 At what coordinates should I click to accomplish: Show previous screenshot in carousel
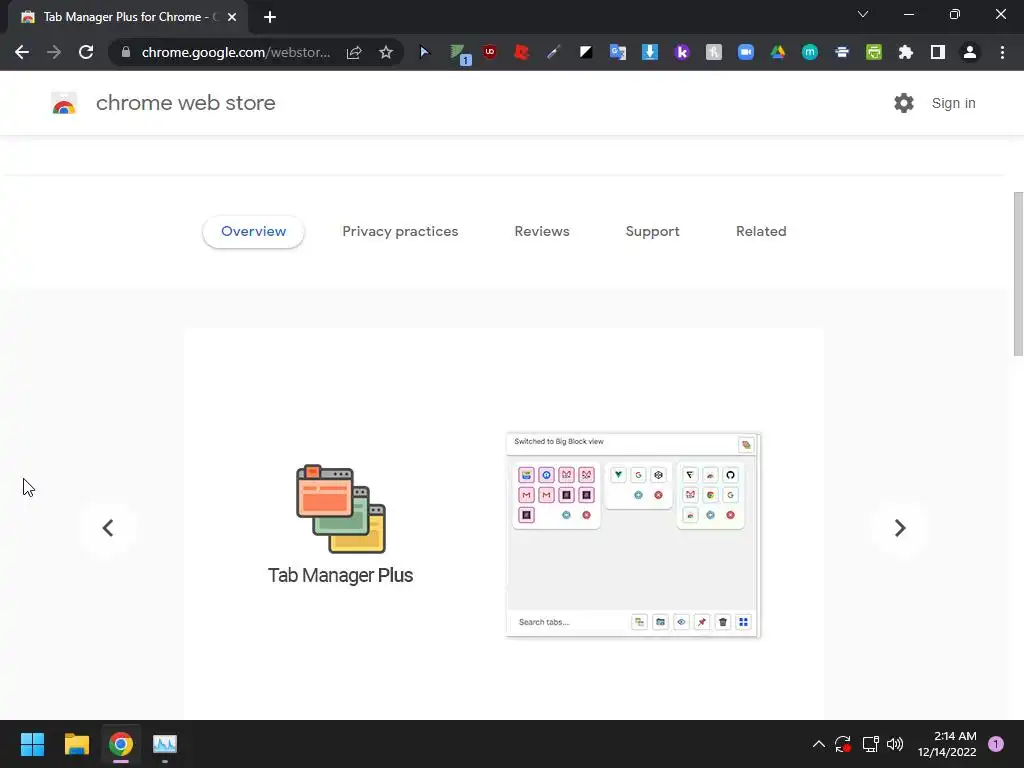(x=108, y=528)
